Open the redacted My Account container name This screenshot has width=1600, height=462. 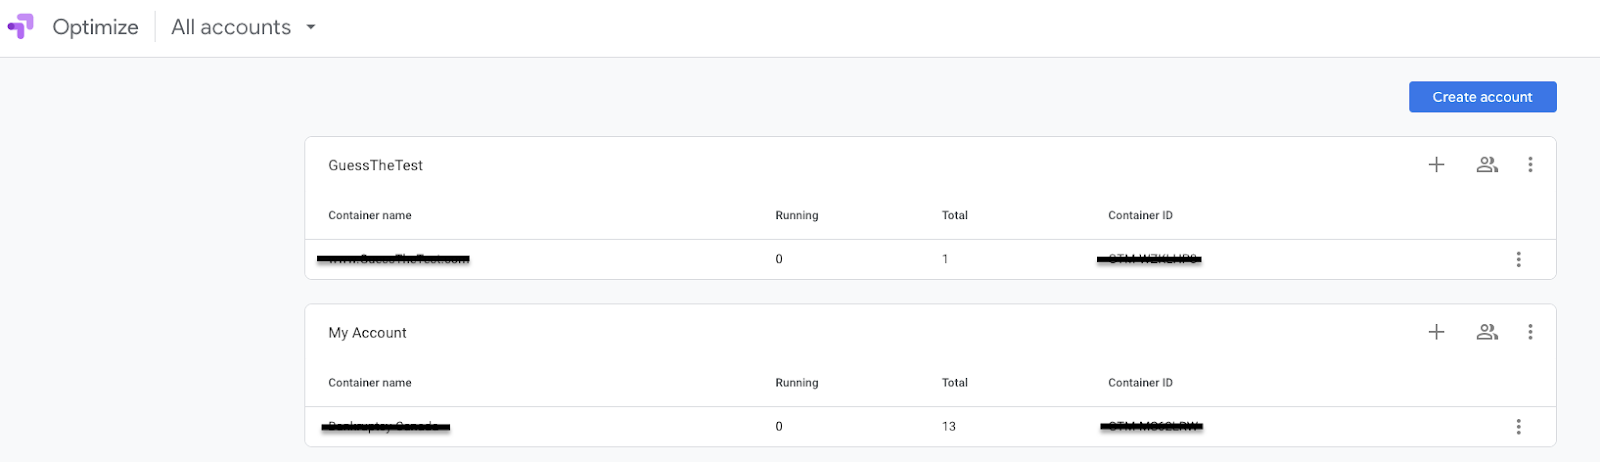(x=386, y=427)
